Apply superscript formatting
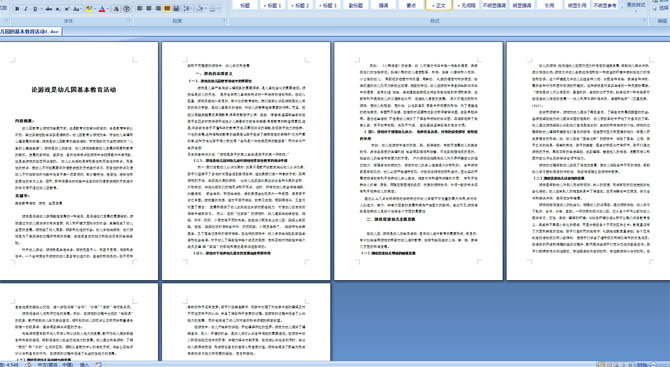Viewport: 670px width, 367px height. pos(67,9)
